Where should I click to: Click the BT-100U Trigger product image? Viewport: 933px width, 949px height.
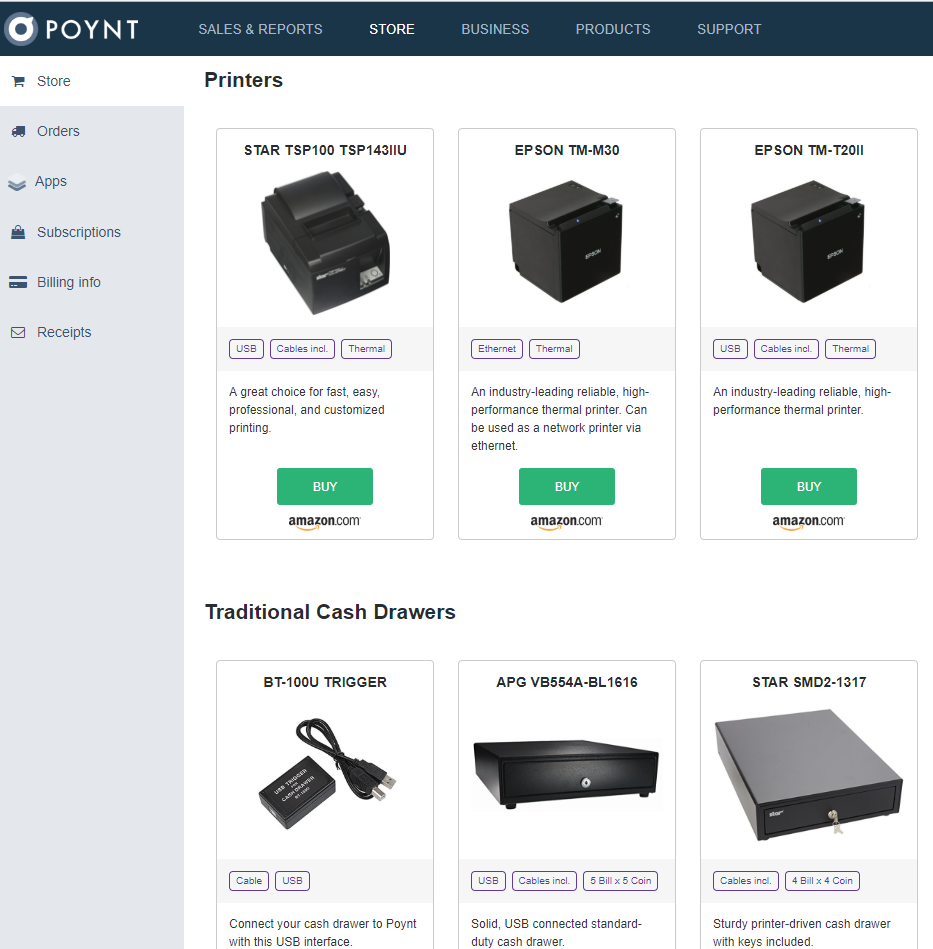pos(326,773)
